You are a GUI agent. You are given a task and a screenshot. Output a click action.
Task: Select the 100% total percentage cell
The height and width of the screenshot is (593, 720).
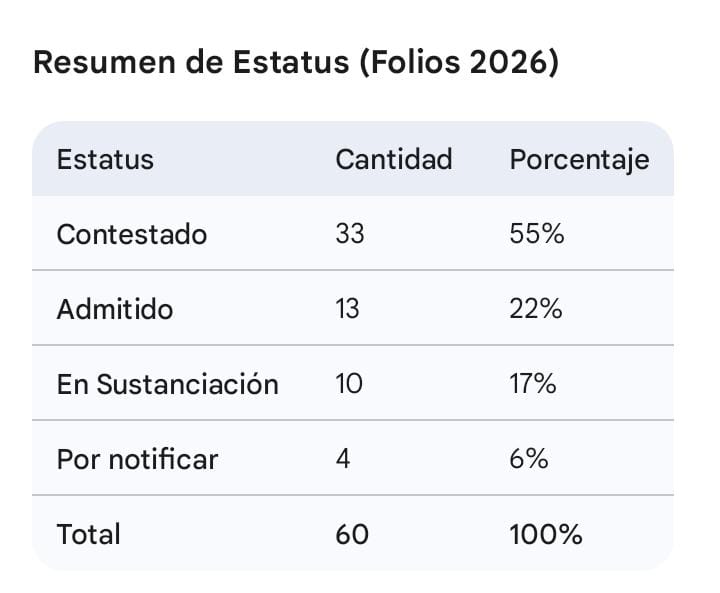click(x=545, y=534)
